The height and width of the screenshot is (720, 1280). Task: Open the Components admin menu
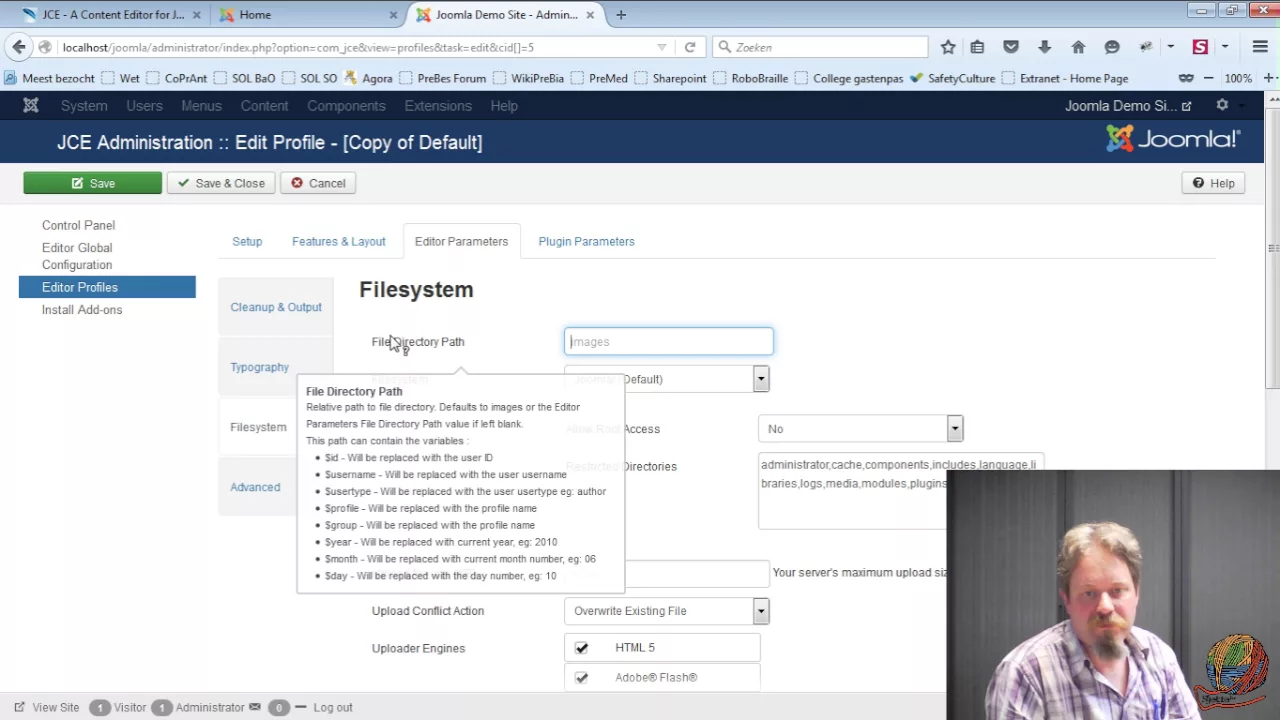346,105
